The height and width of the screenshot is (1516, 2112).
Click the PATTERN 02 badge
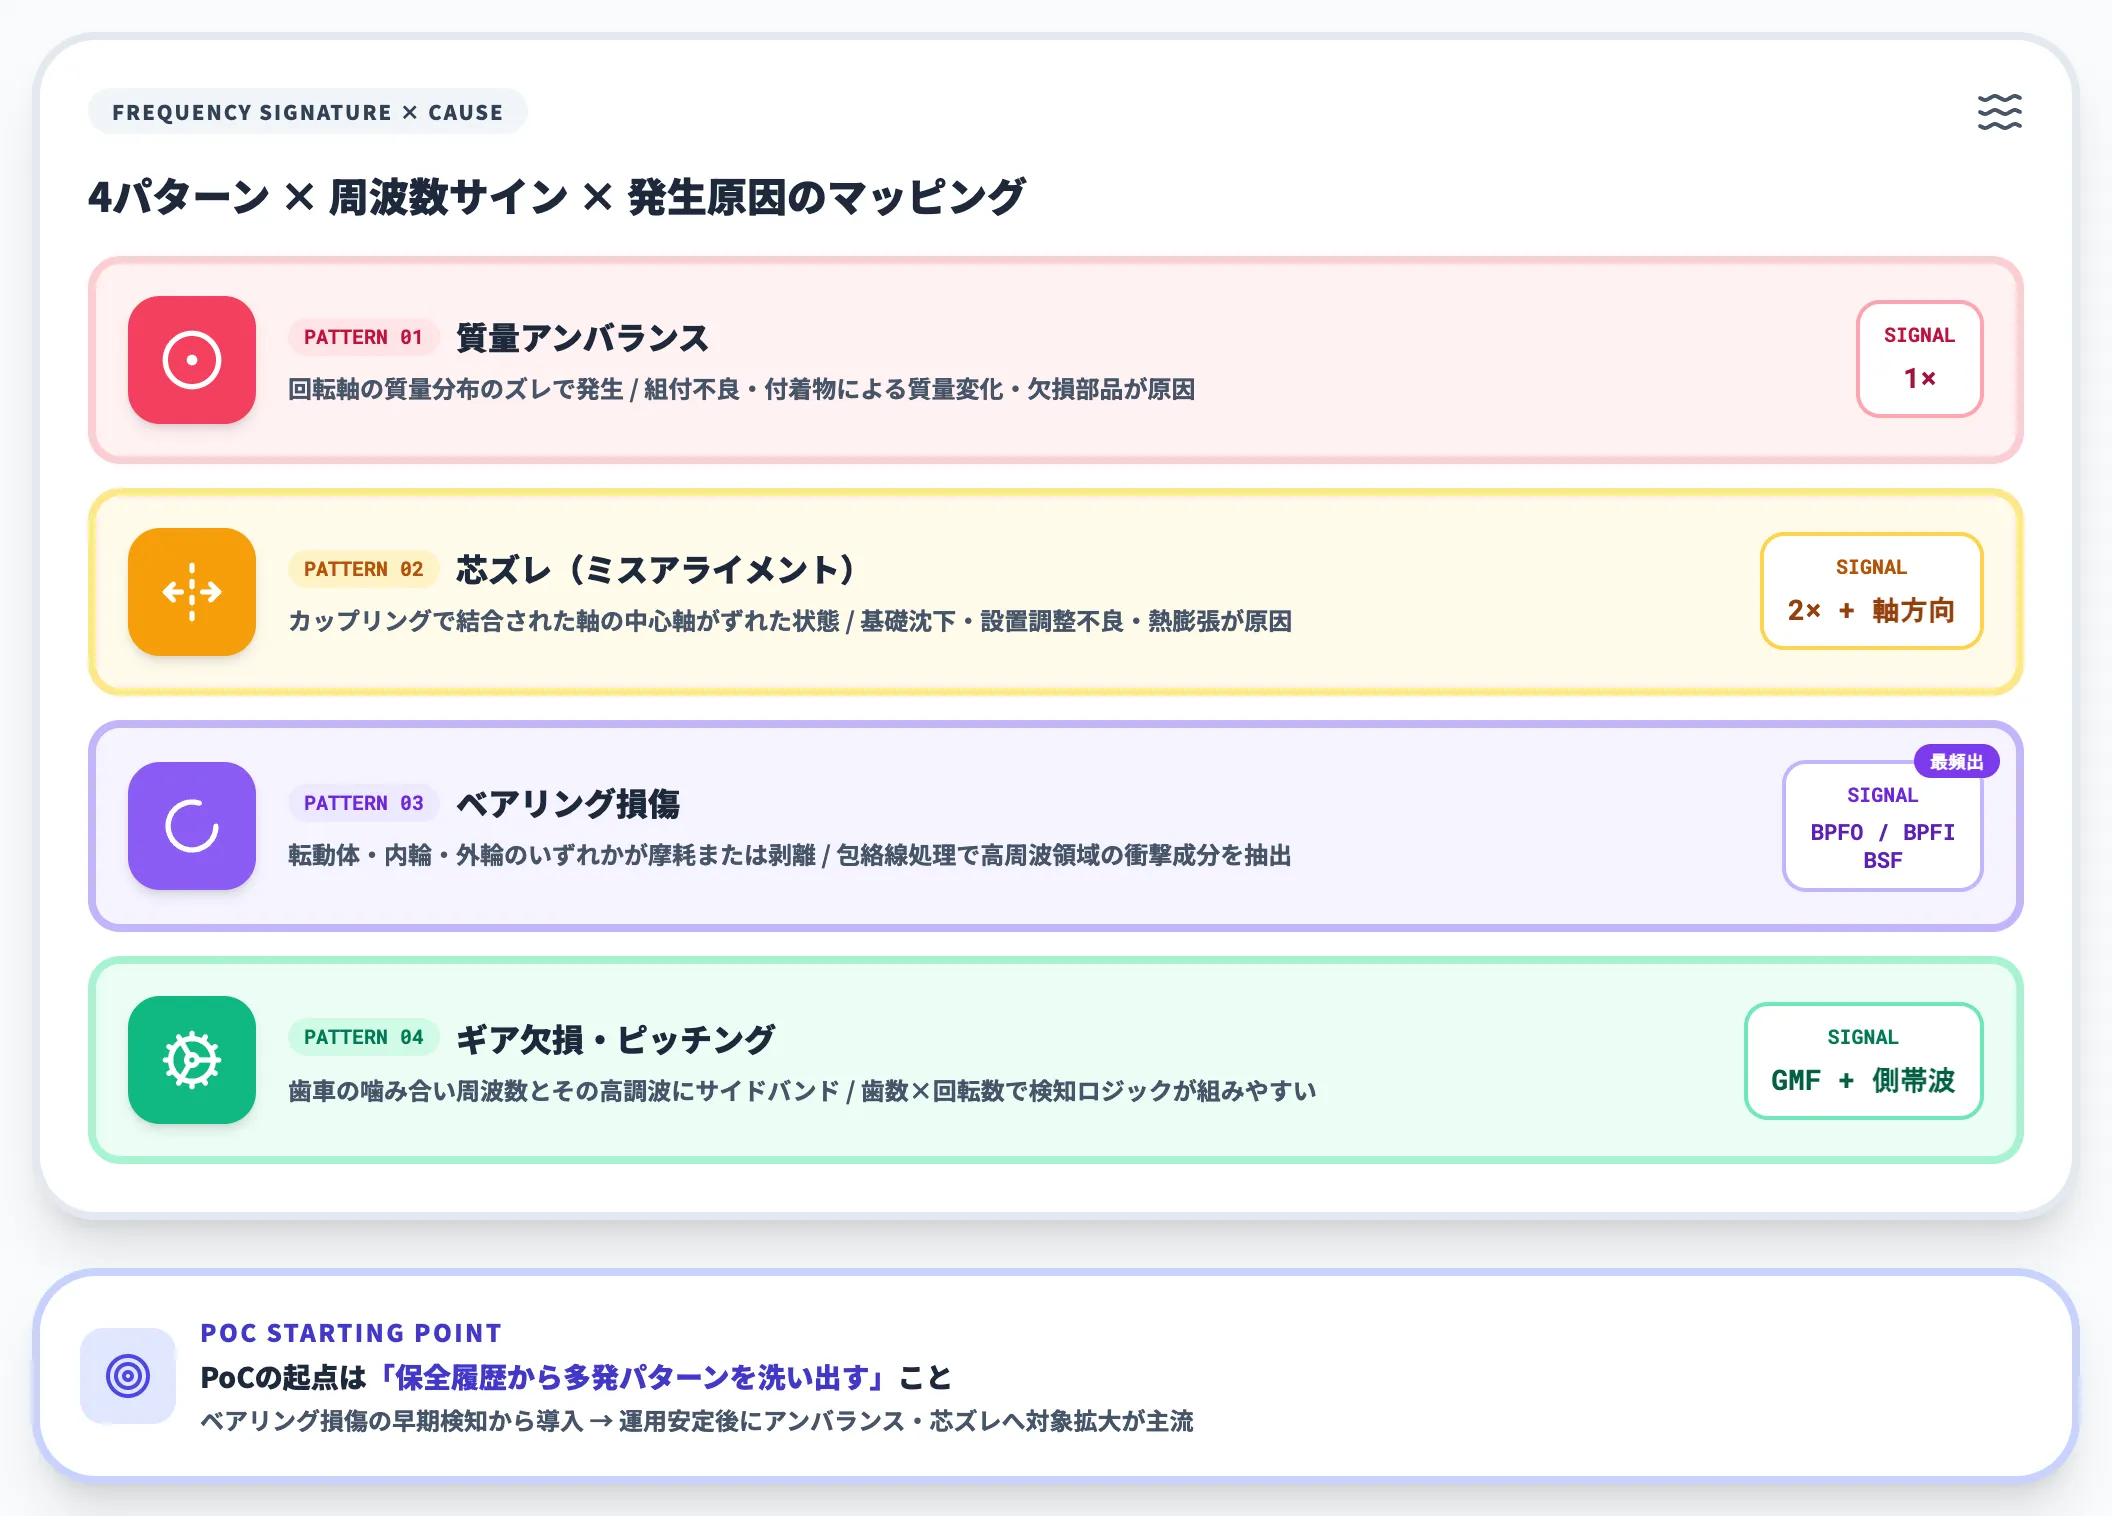pyautogui.click(x=364, y=569)
